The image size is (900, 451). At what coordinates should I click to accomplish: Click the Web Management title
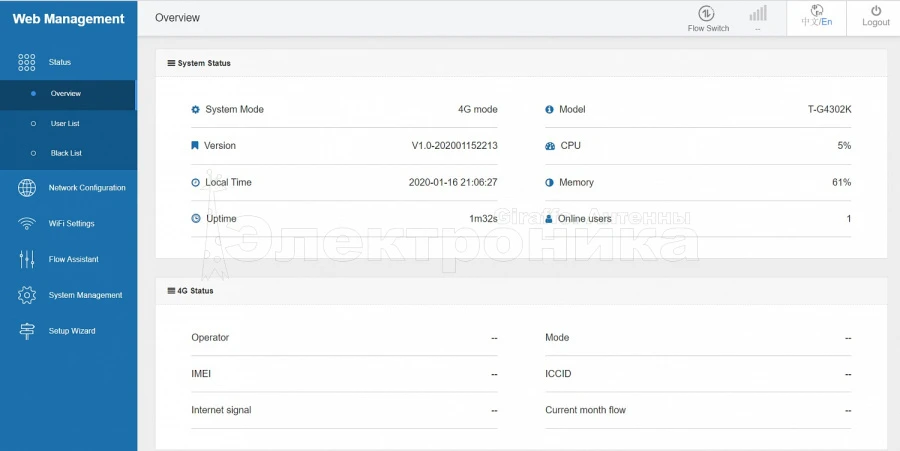click(x=68, y=19)
